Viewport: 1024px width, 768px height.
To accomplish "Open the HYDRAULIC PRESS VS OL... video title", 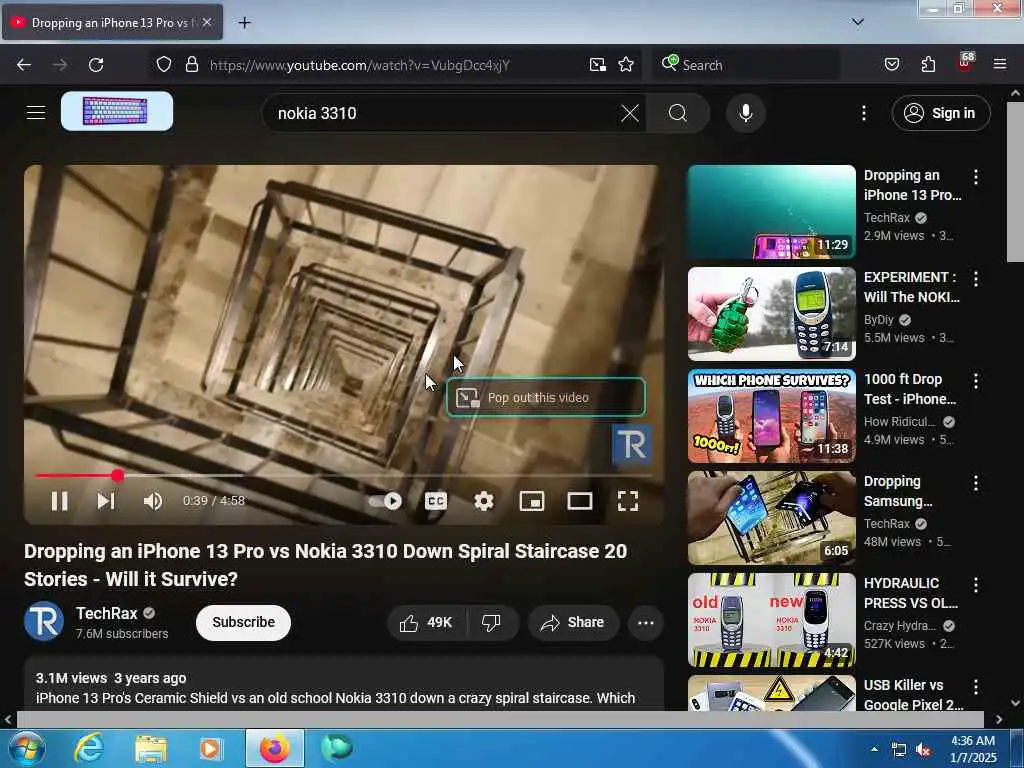I will [x=910, y=593].
